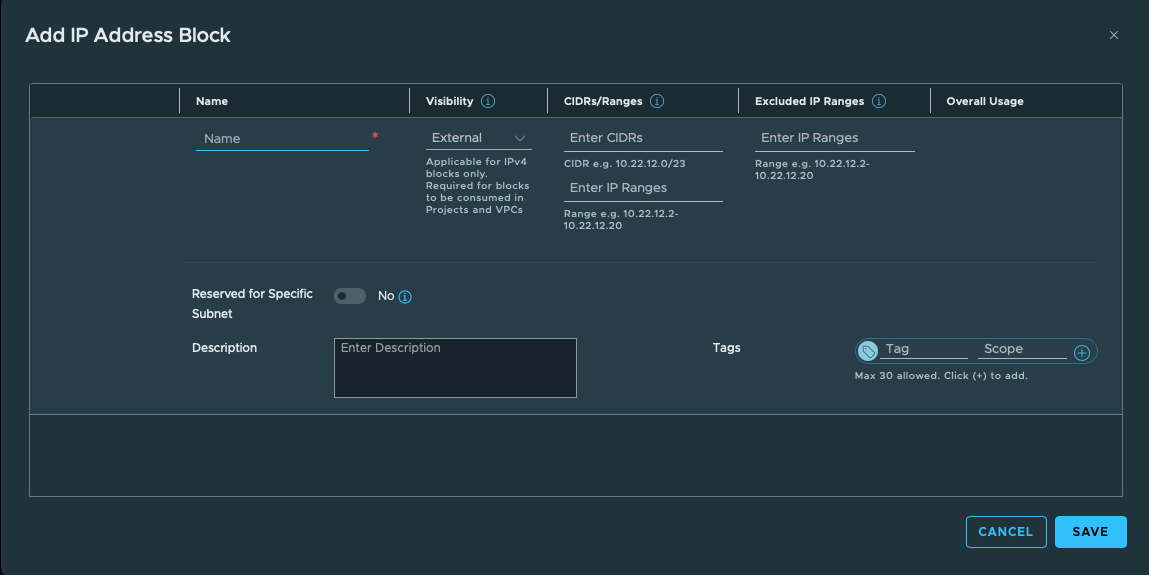Screen dimensions: 1149x575
Task: Click the Visibility column header text
Action: (x=449, y=101)
